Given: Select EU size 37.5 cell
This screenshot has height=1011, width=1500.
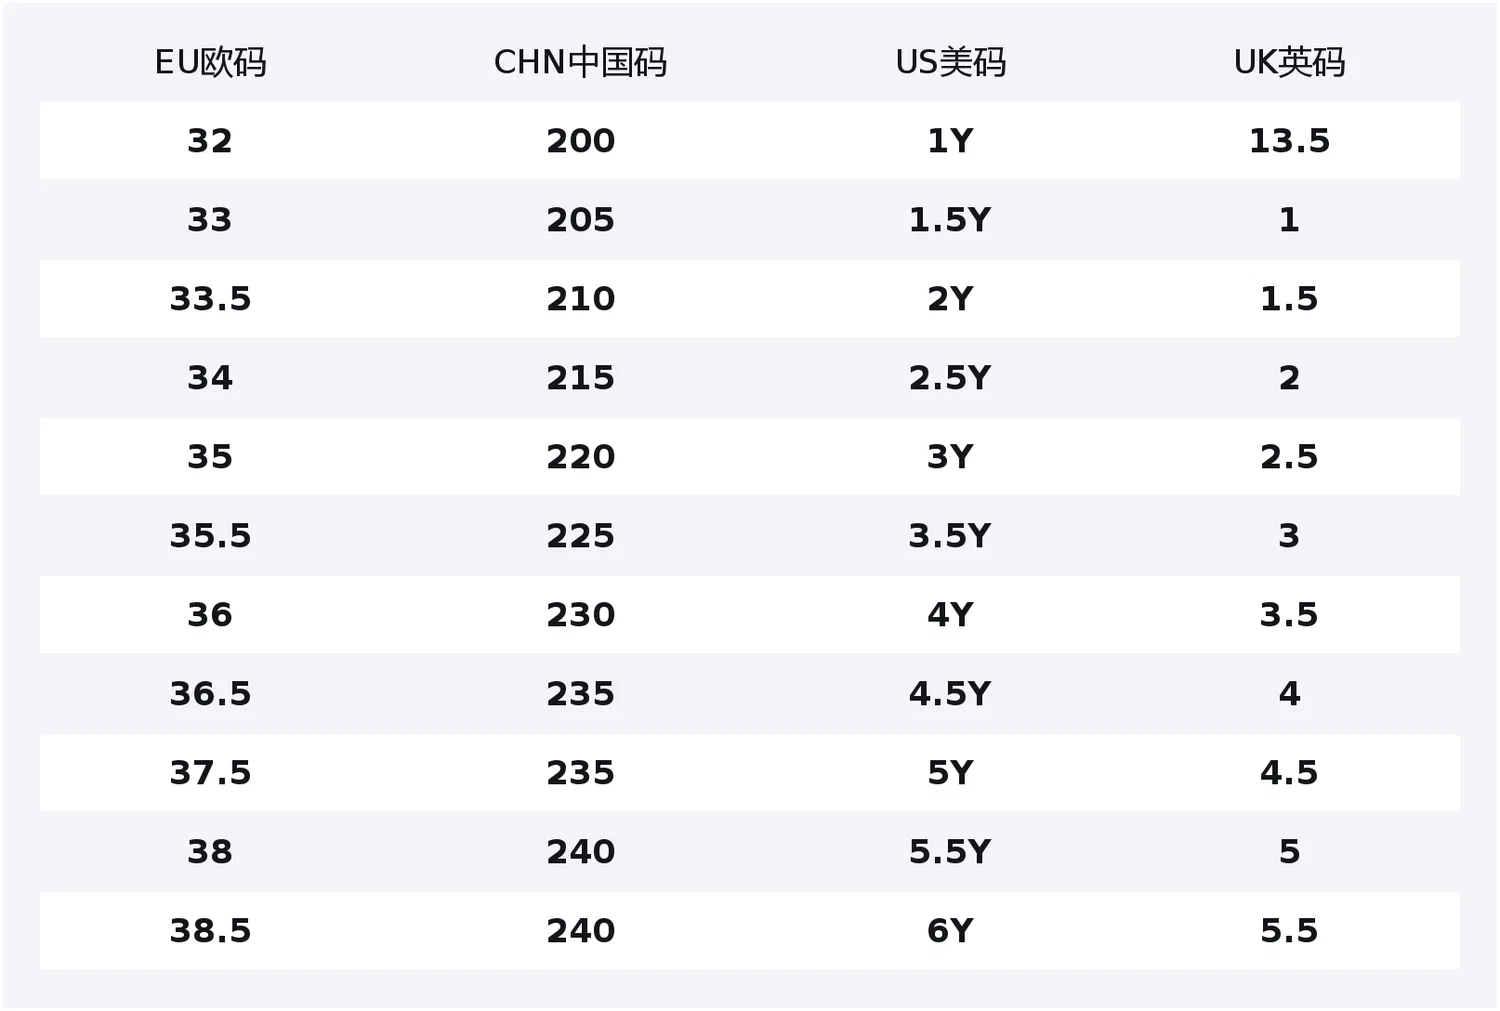Looking at the screenshot, I should click(210, 773).
